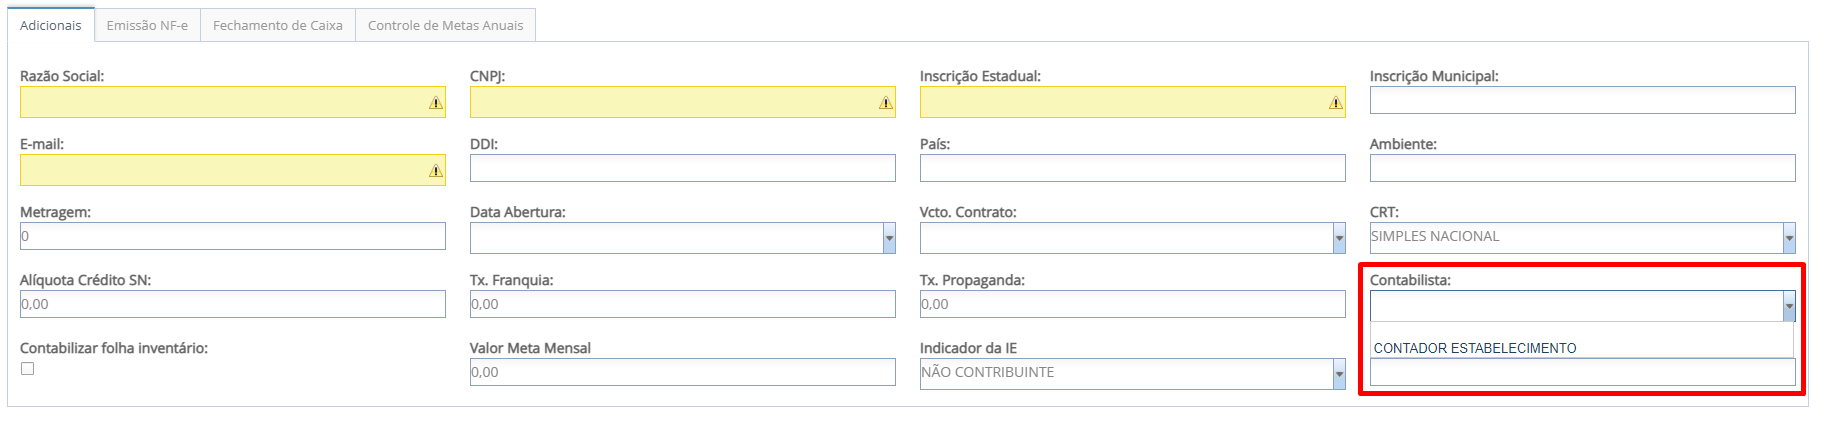
Task: Click the warning icon in Razão Social field
Action: coord(435,103)
